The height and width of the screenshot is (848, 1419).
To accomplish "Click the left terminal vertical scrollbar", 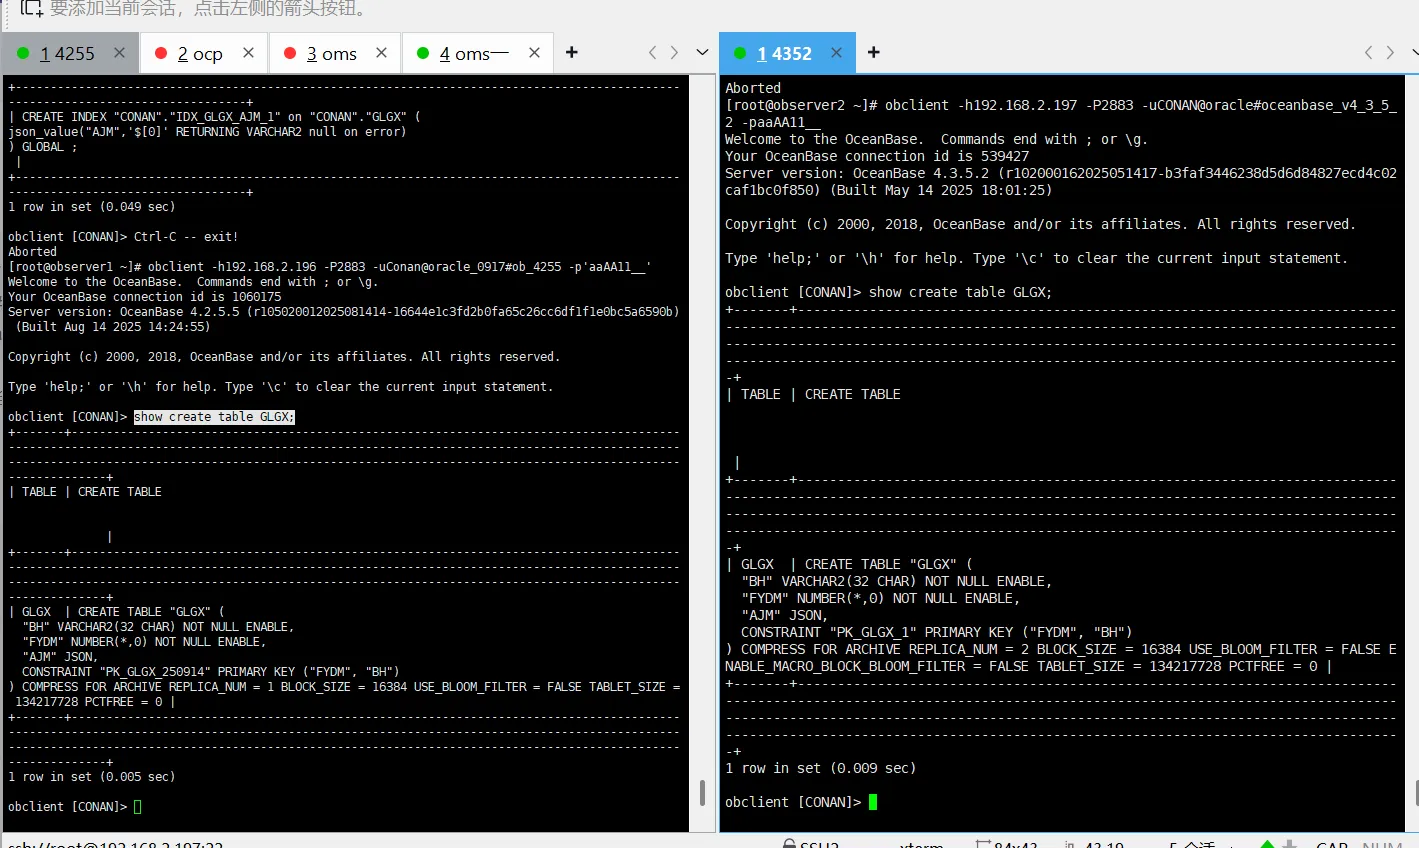I will pos(702,792).
